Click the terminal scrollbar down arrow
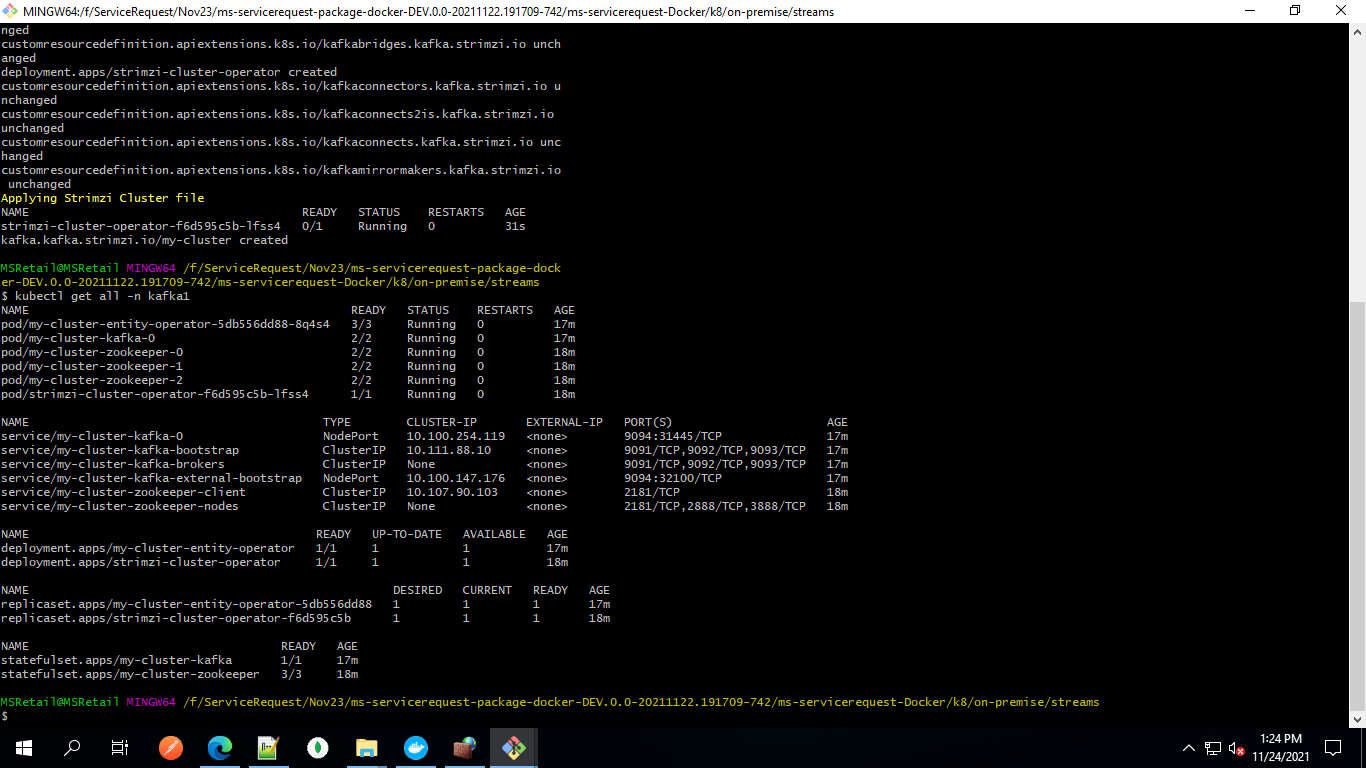Viewport: 1366px width, 768px height. [x=1357, y=718]
